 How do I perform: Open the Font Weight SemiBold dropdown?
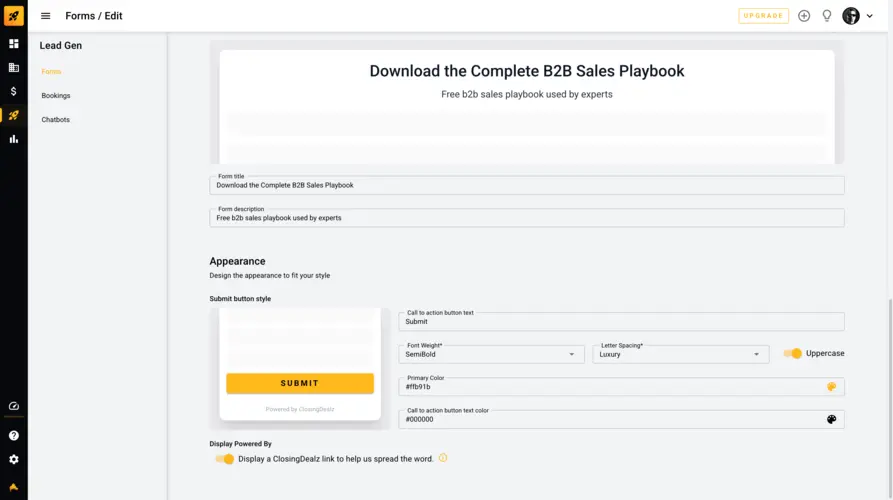pyautogui.click(x=491, y=354)
